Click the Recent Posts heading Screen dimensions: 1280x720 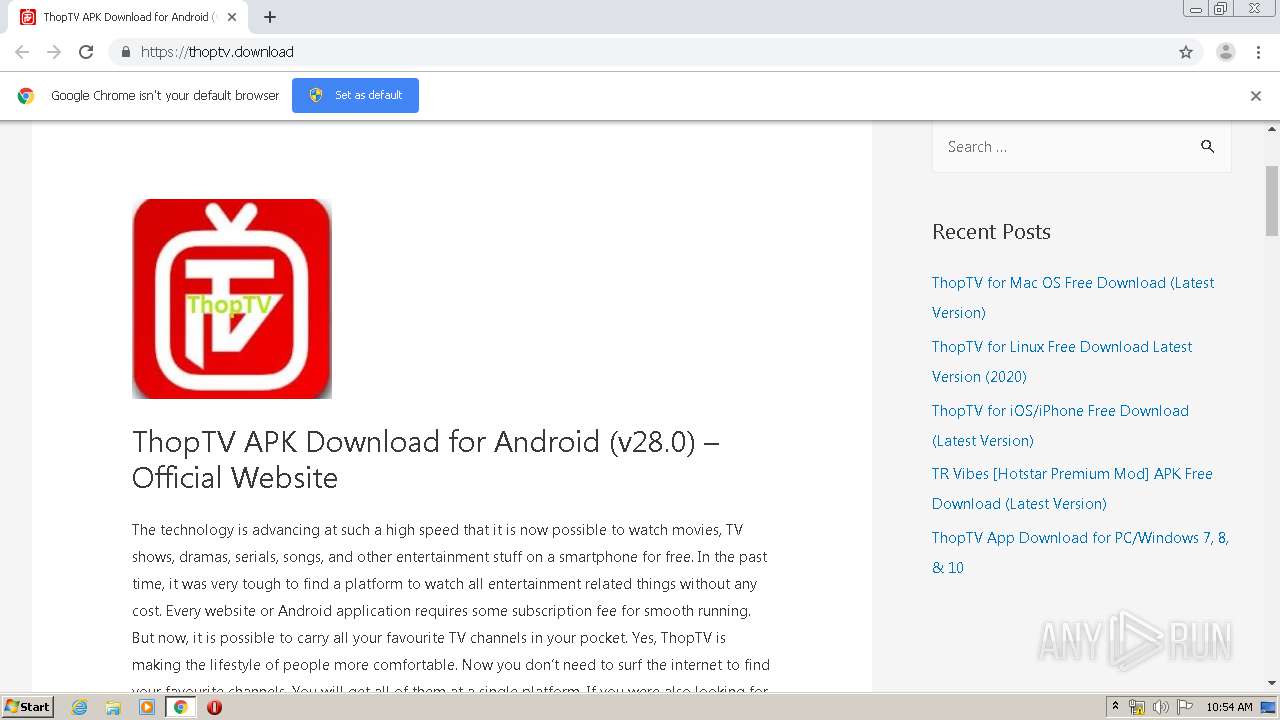pos(991,232)
